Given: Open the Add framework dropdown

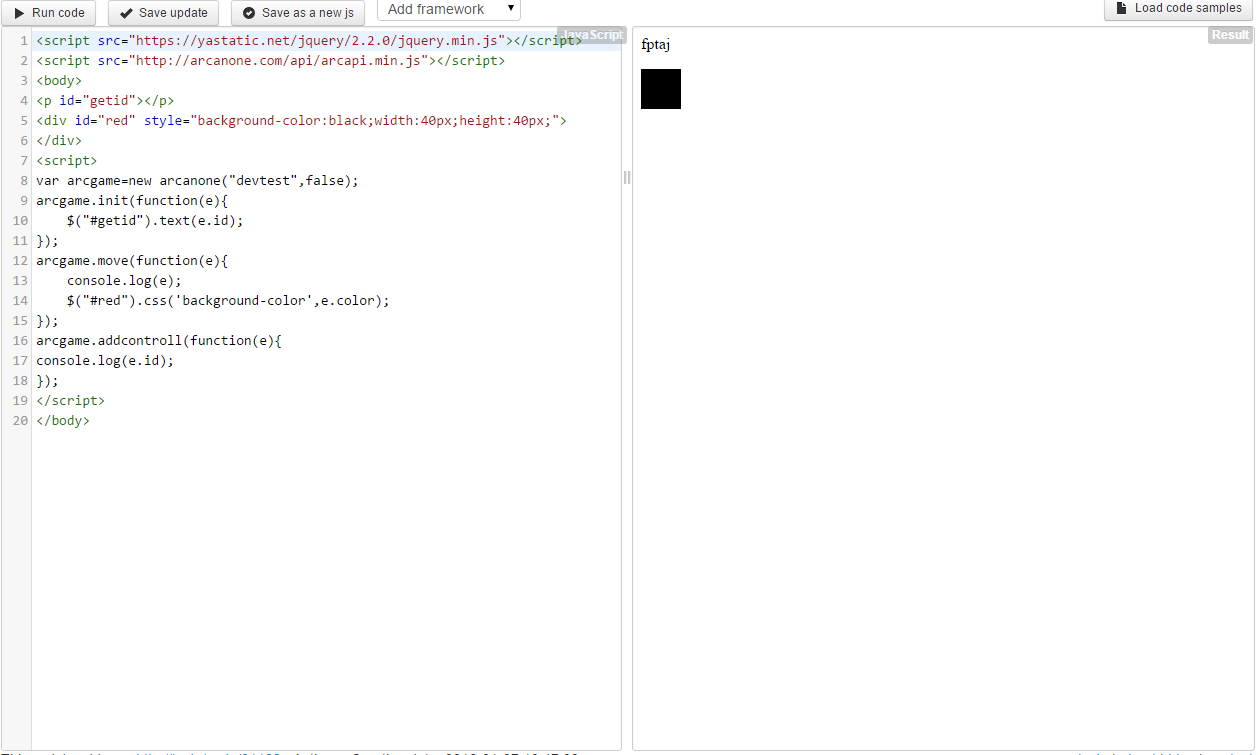Looking at the screenshot, I should click(449, 10).
